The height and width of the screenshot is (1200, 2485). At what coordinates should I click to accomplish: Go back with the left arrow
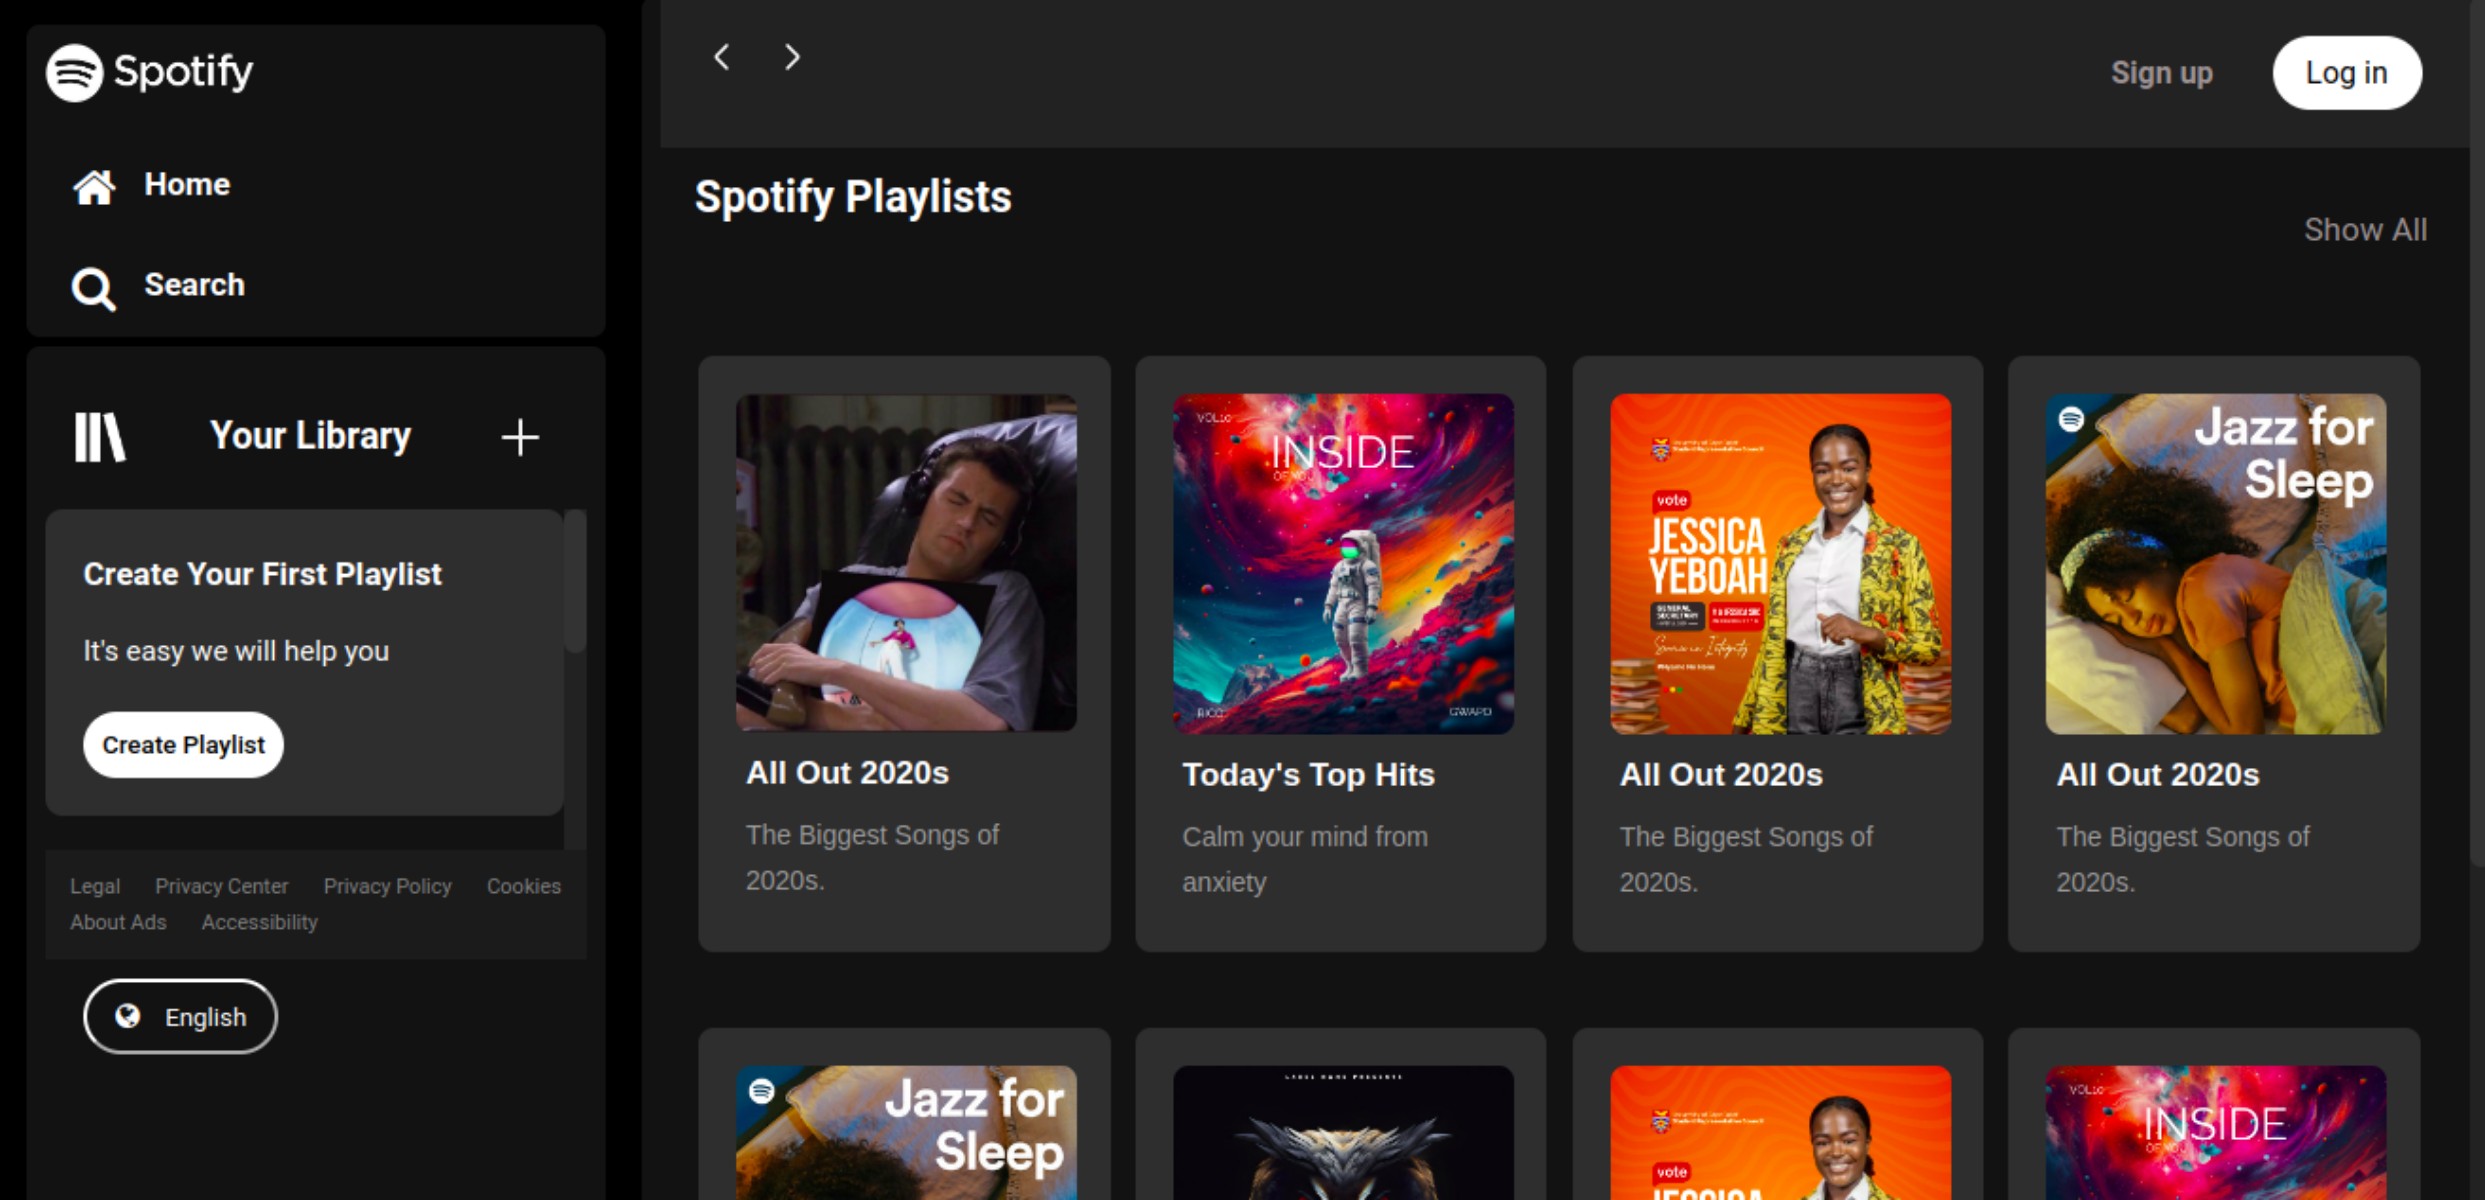722,58
